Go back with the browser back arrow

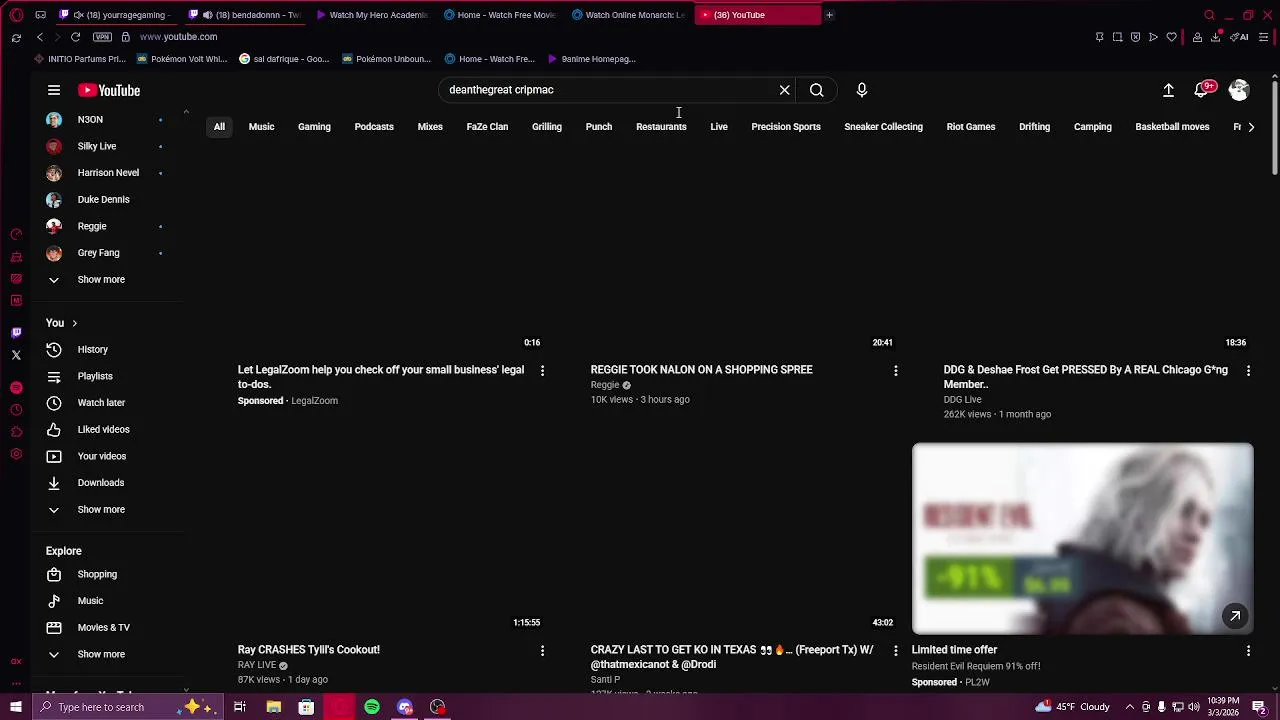[x=40, y=37]
